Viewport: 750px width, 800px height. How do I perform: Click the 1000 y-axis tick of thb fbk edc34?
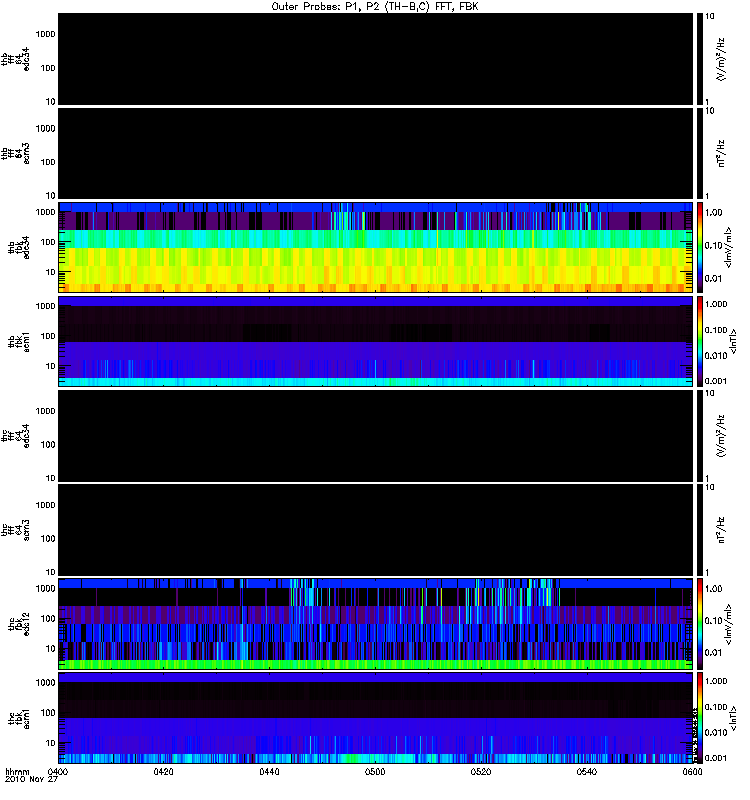[45, 212]
